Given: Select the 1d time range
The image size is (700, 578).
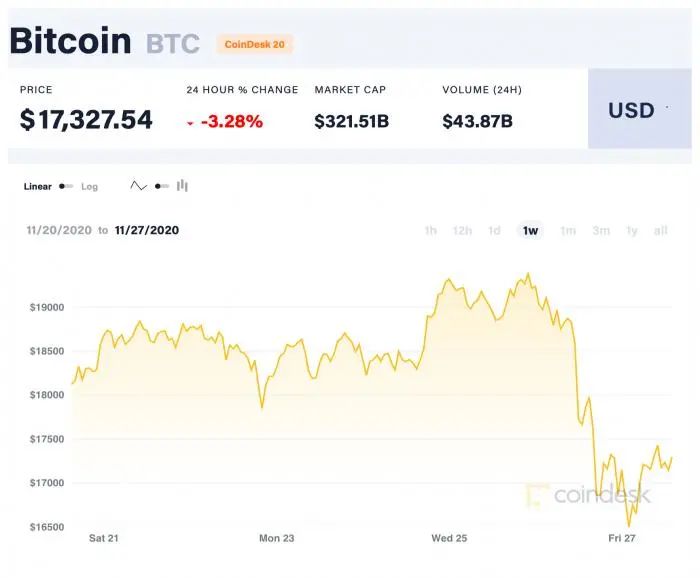Looking at the screenshot, I should click(x=494, y=230).
